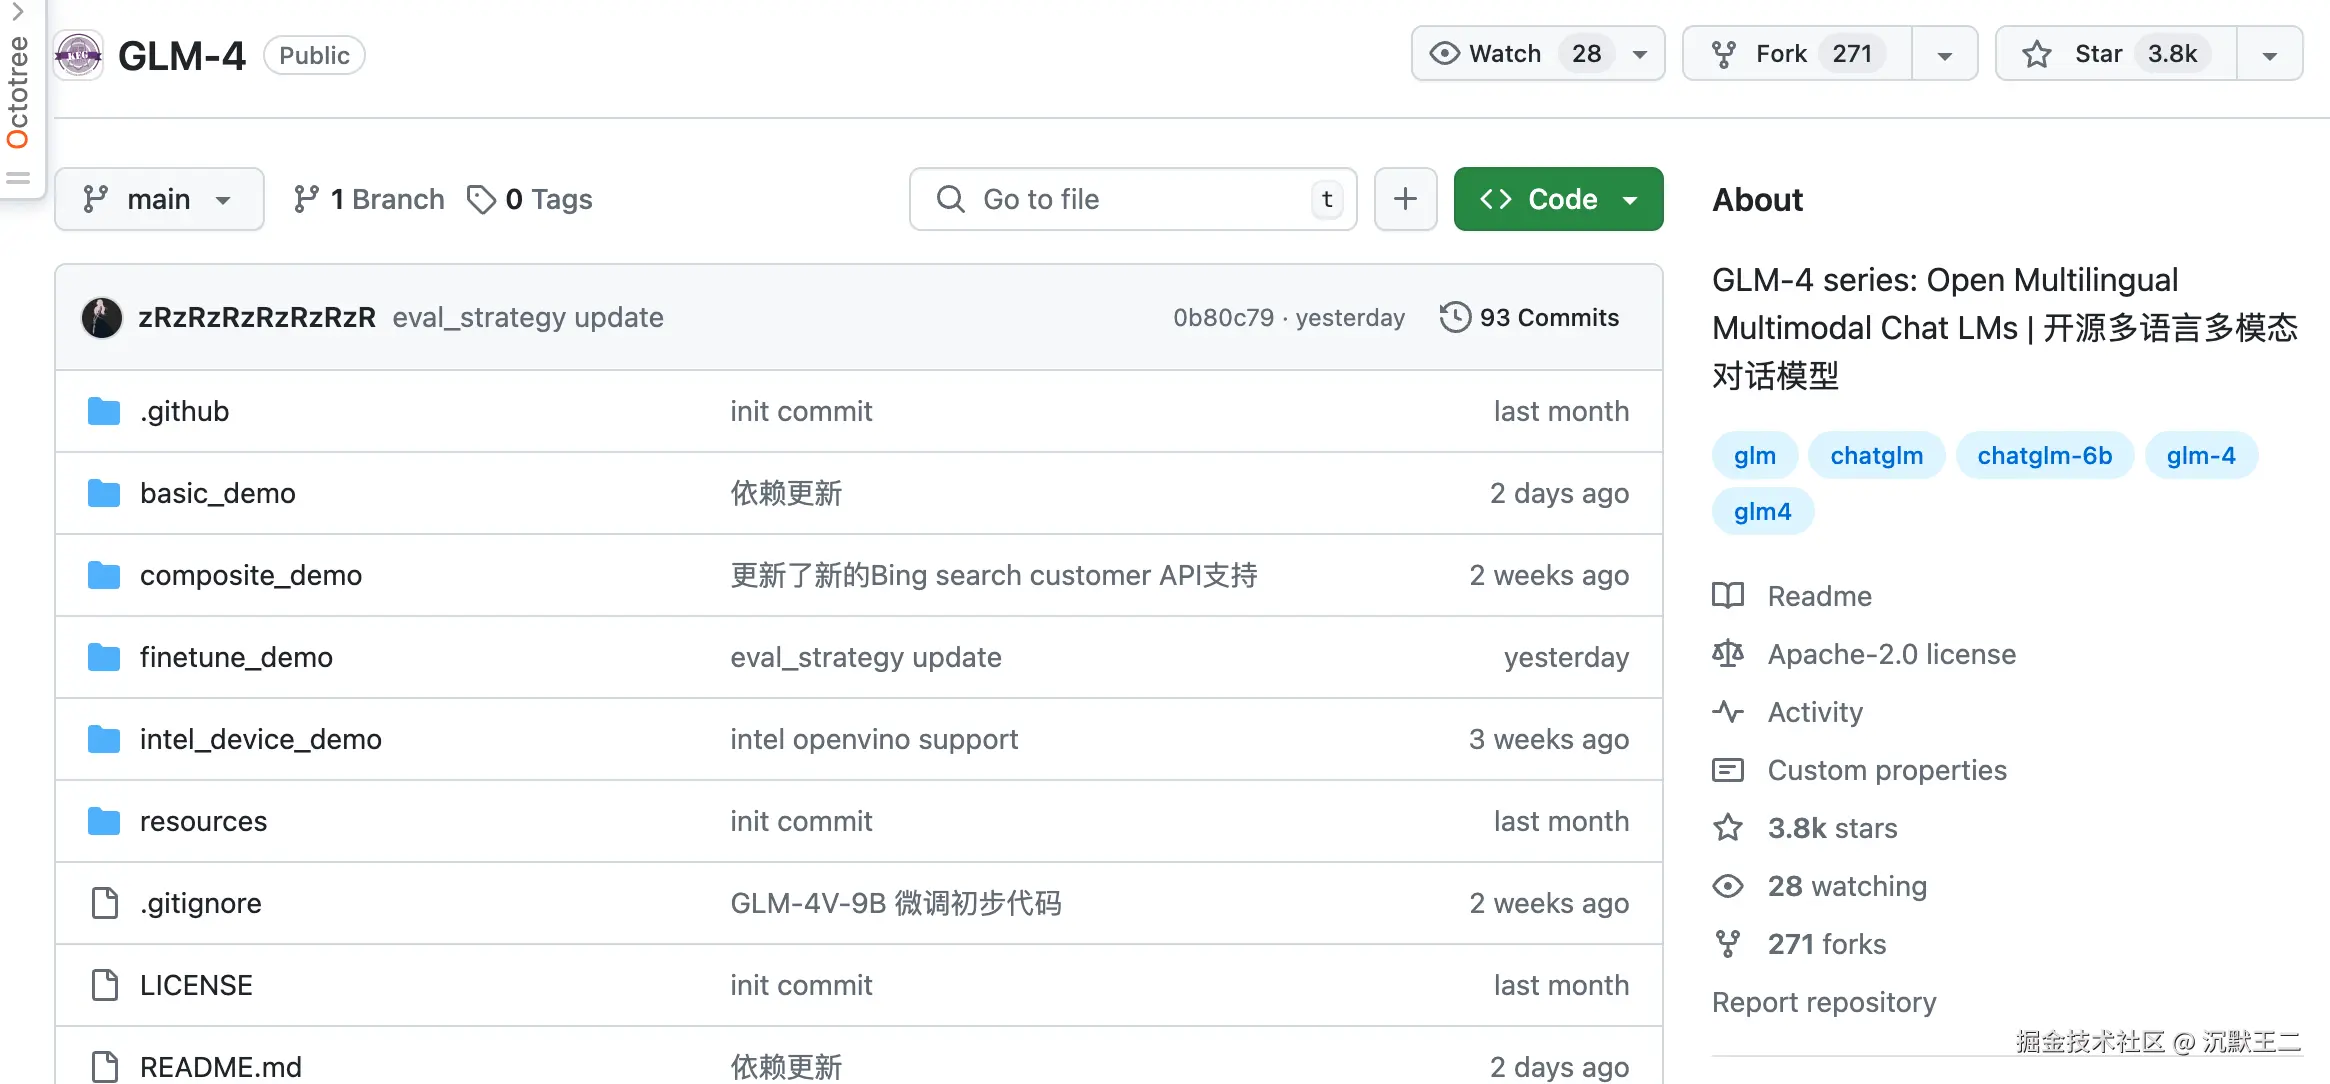Image resolution: width=2330 pixels, height=1084 pixels.
Task: Open the star lists dropdown arrow
Action: click(x=2269, y=55)
